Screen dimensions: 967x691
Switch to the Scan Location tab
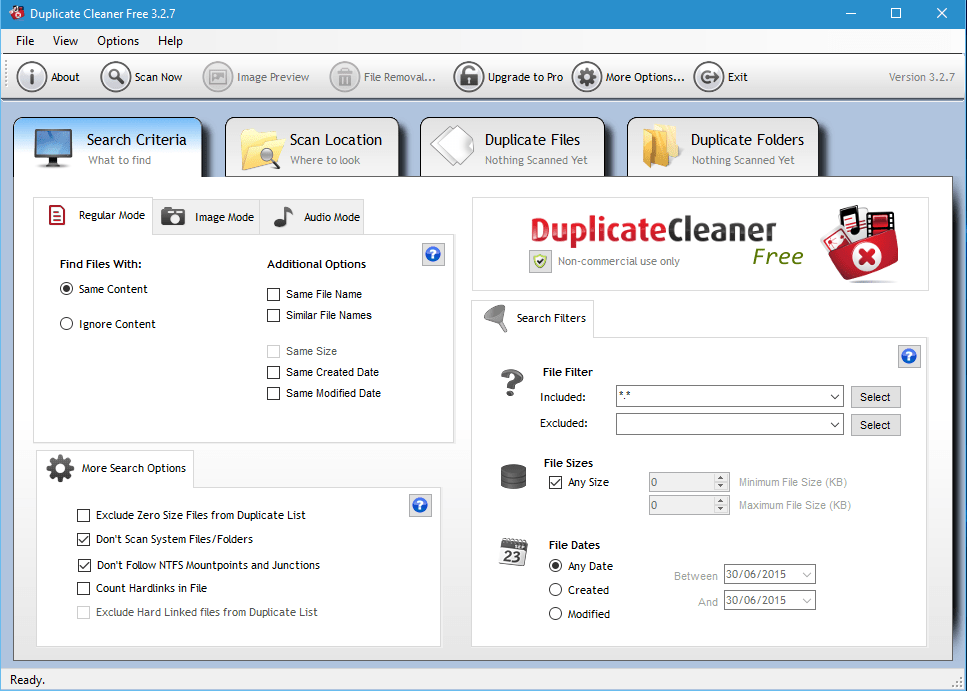pos(313,146)
